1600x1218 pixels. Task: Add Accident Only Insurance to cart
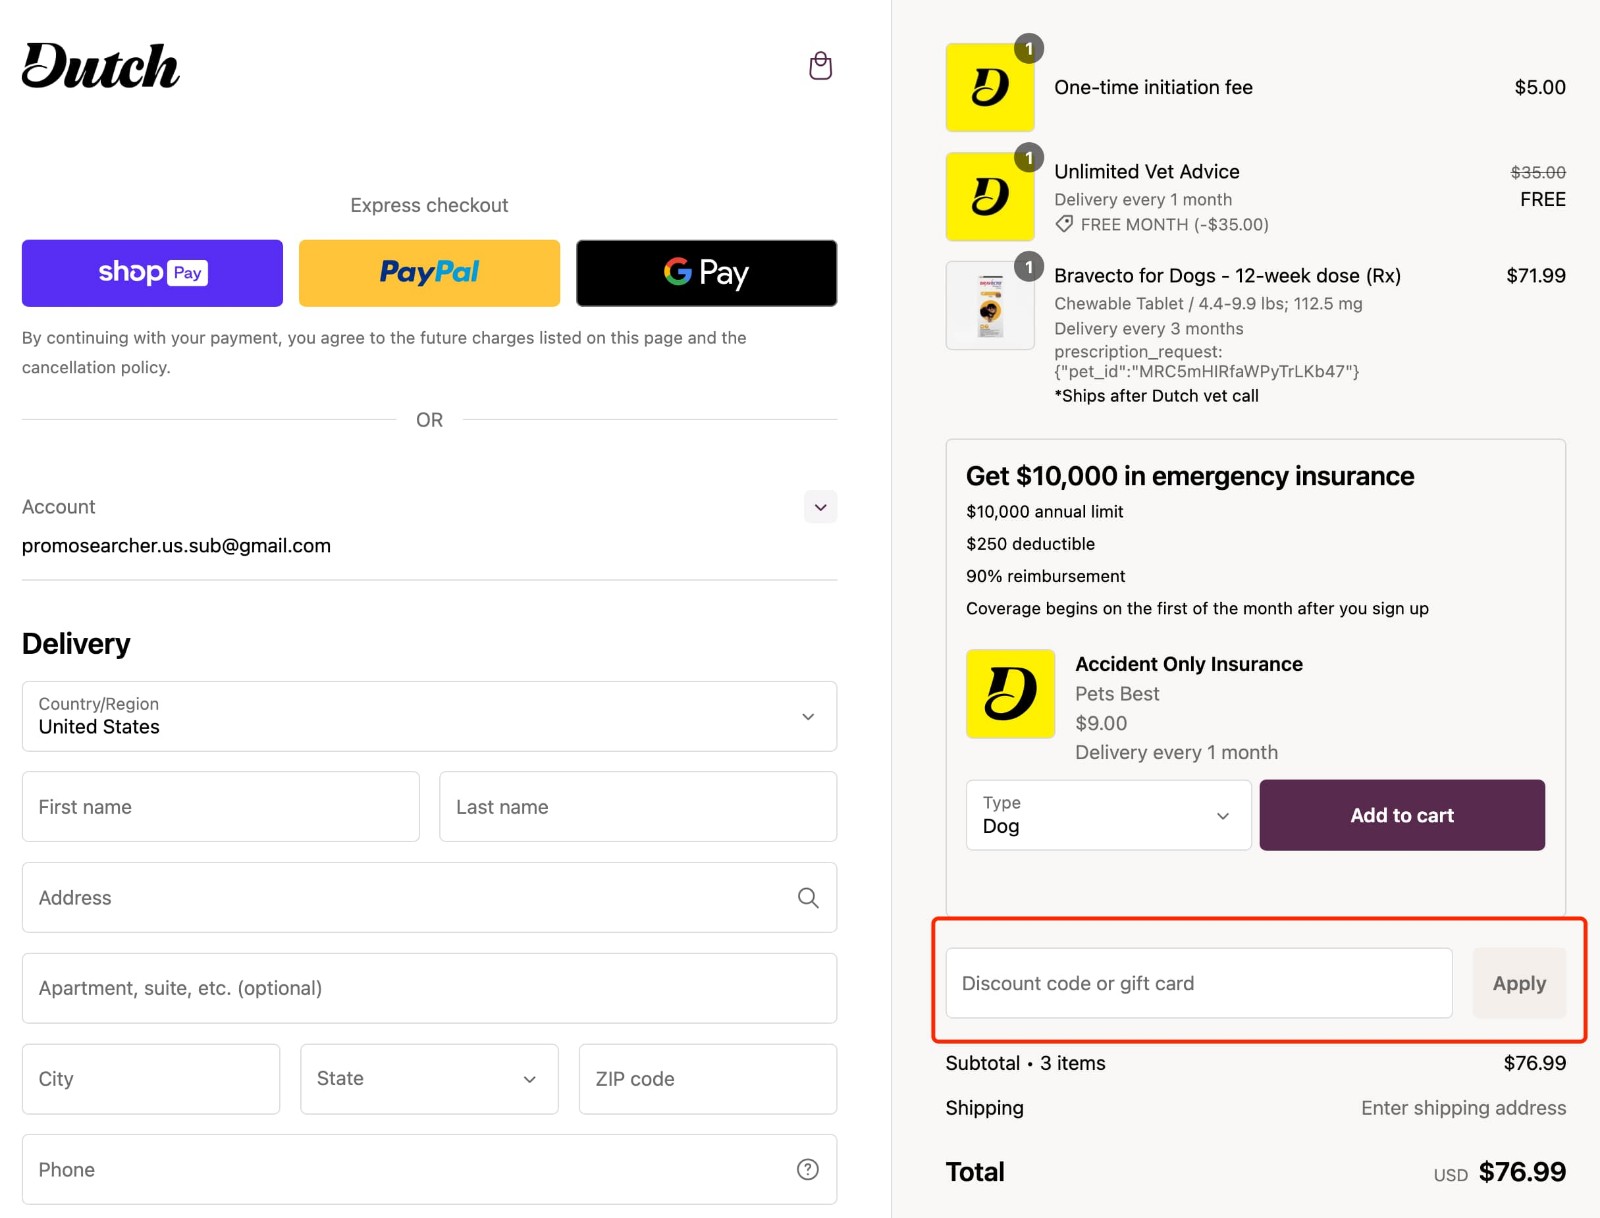(x=1402, y=815)
